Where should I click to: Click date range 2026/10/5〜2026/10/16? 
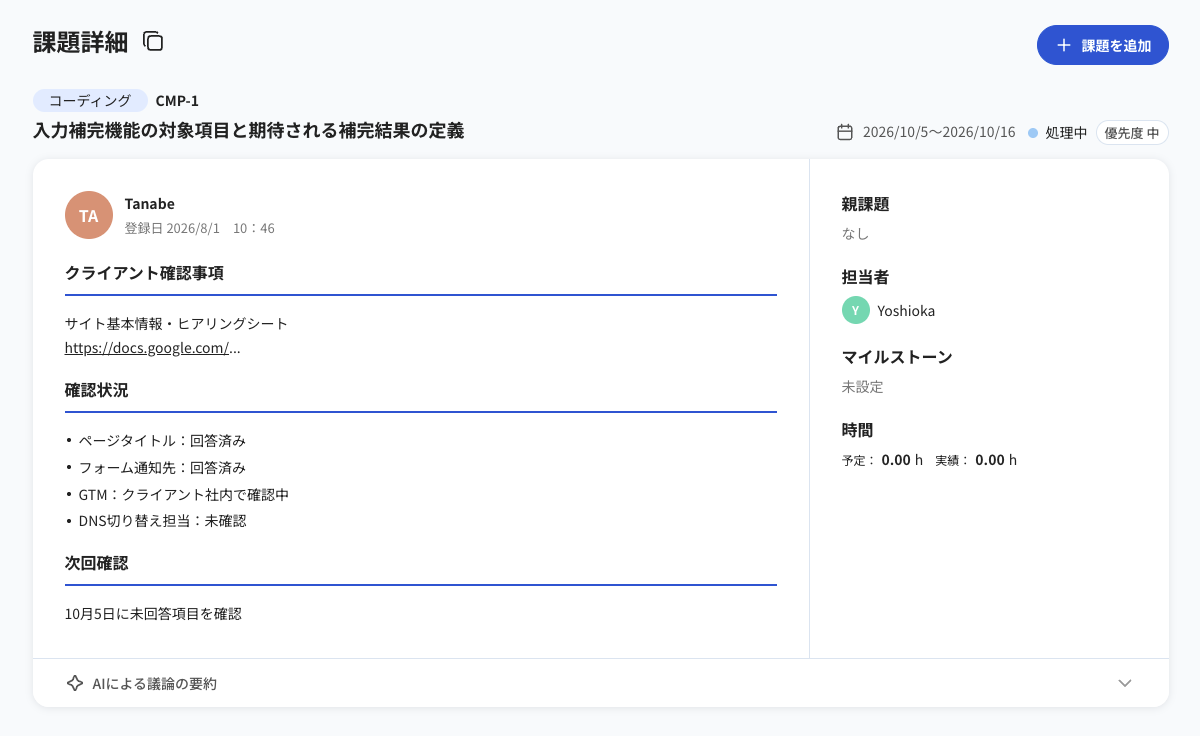point(939,132)
